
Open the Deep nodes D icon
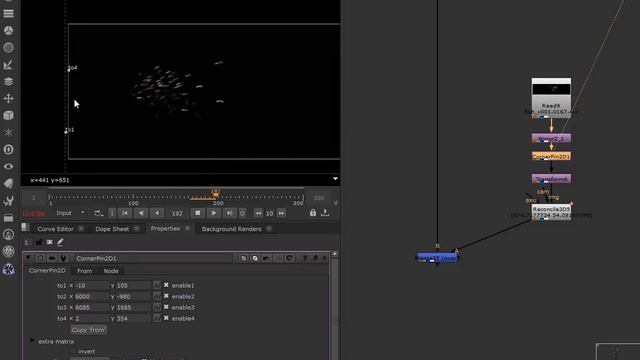pos(8,149)
